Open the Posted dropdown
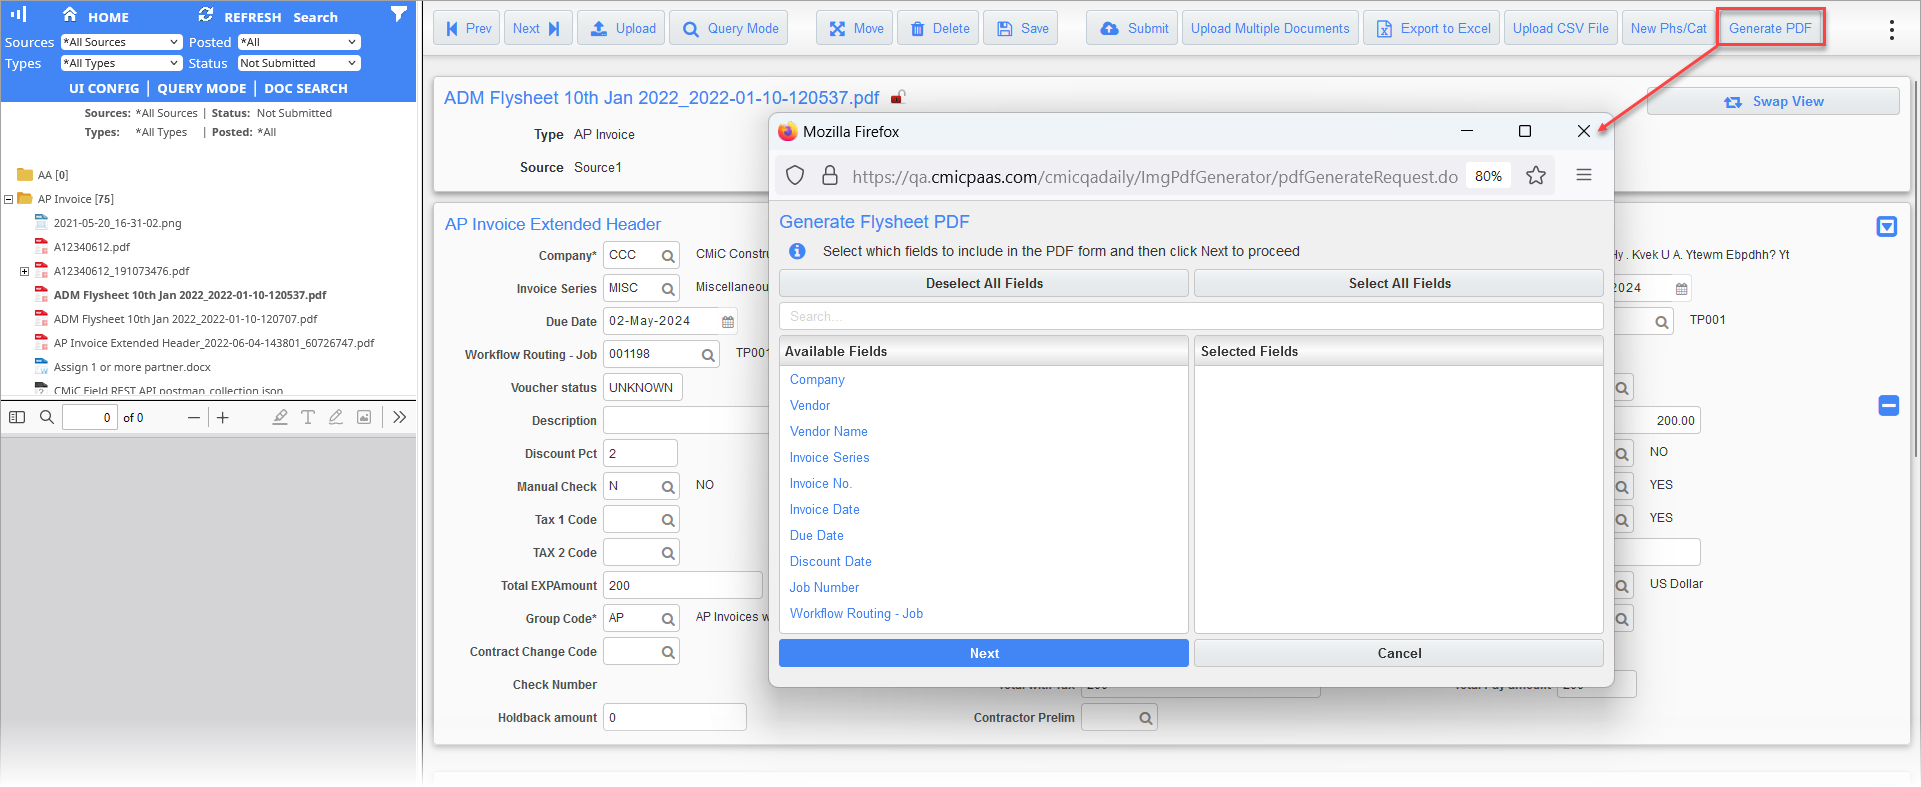Screen dimensions: 1921x787 (x=299, y=42)
